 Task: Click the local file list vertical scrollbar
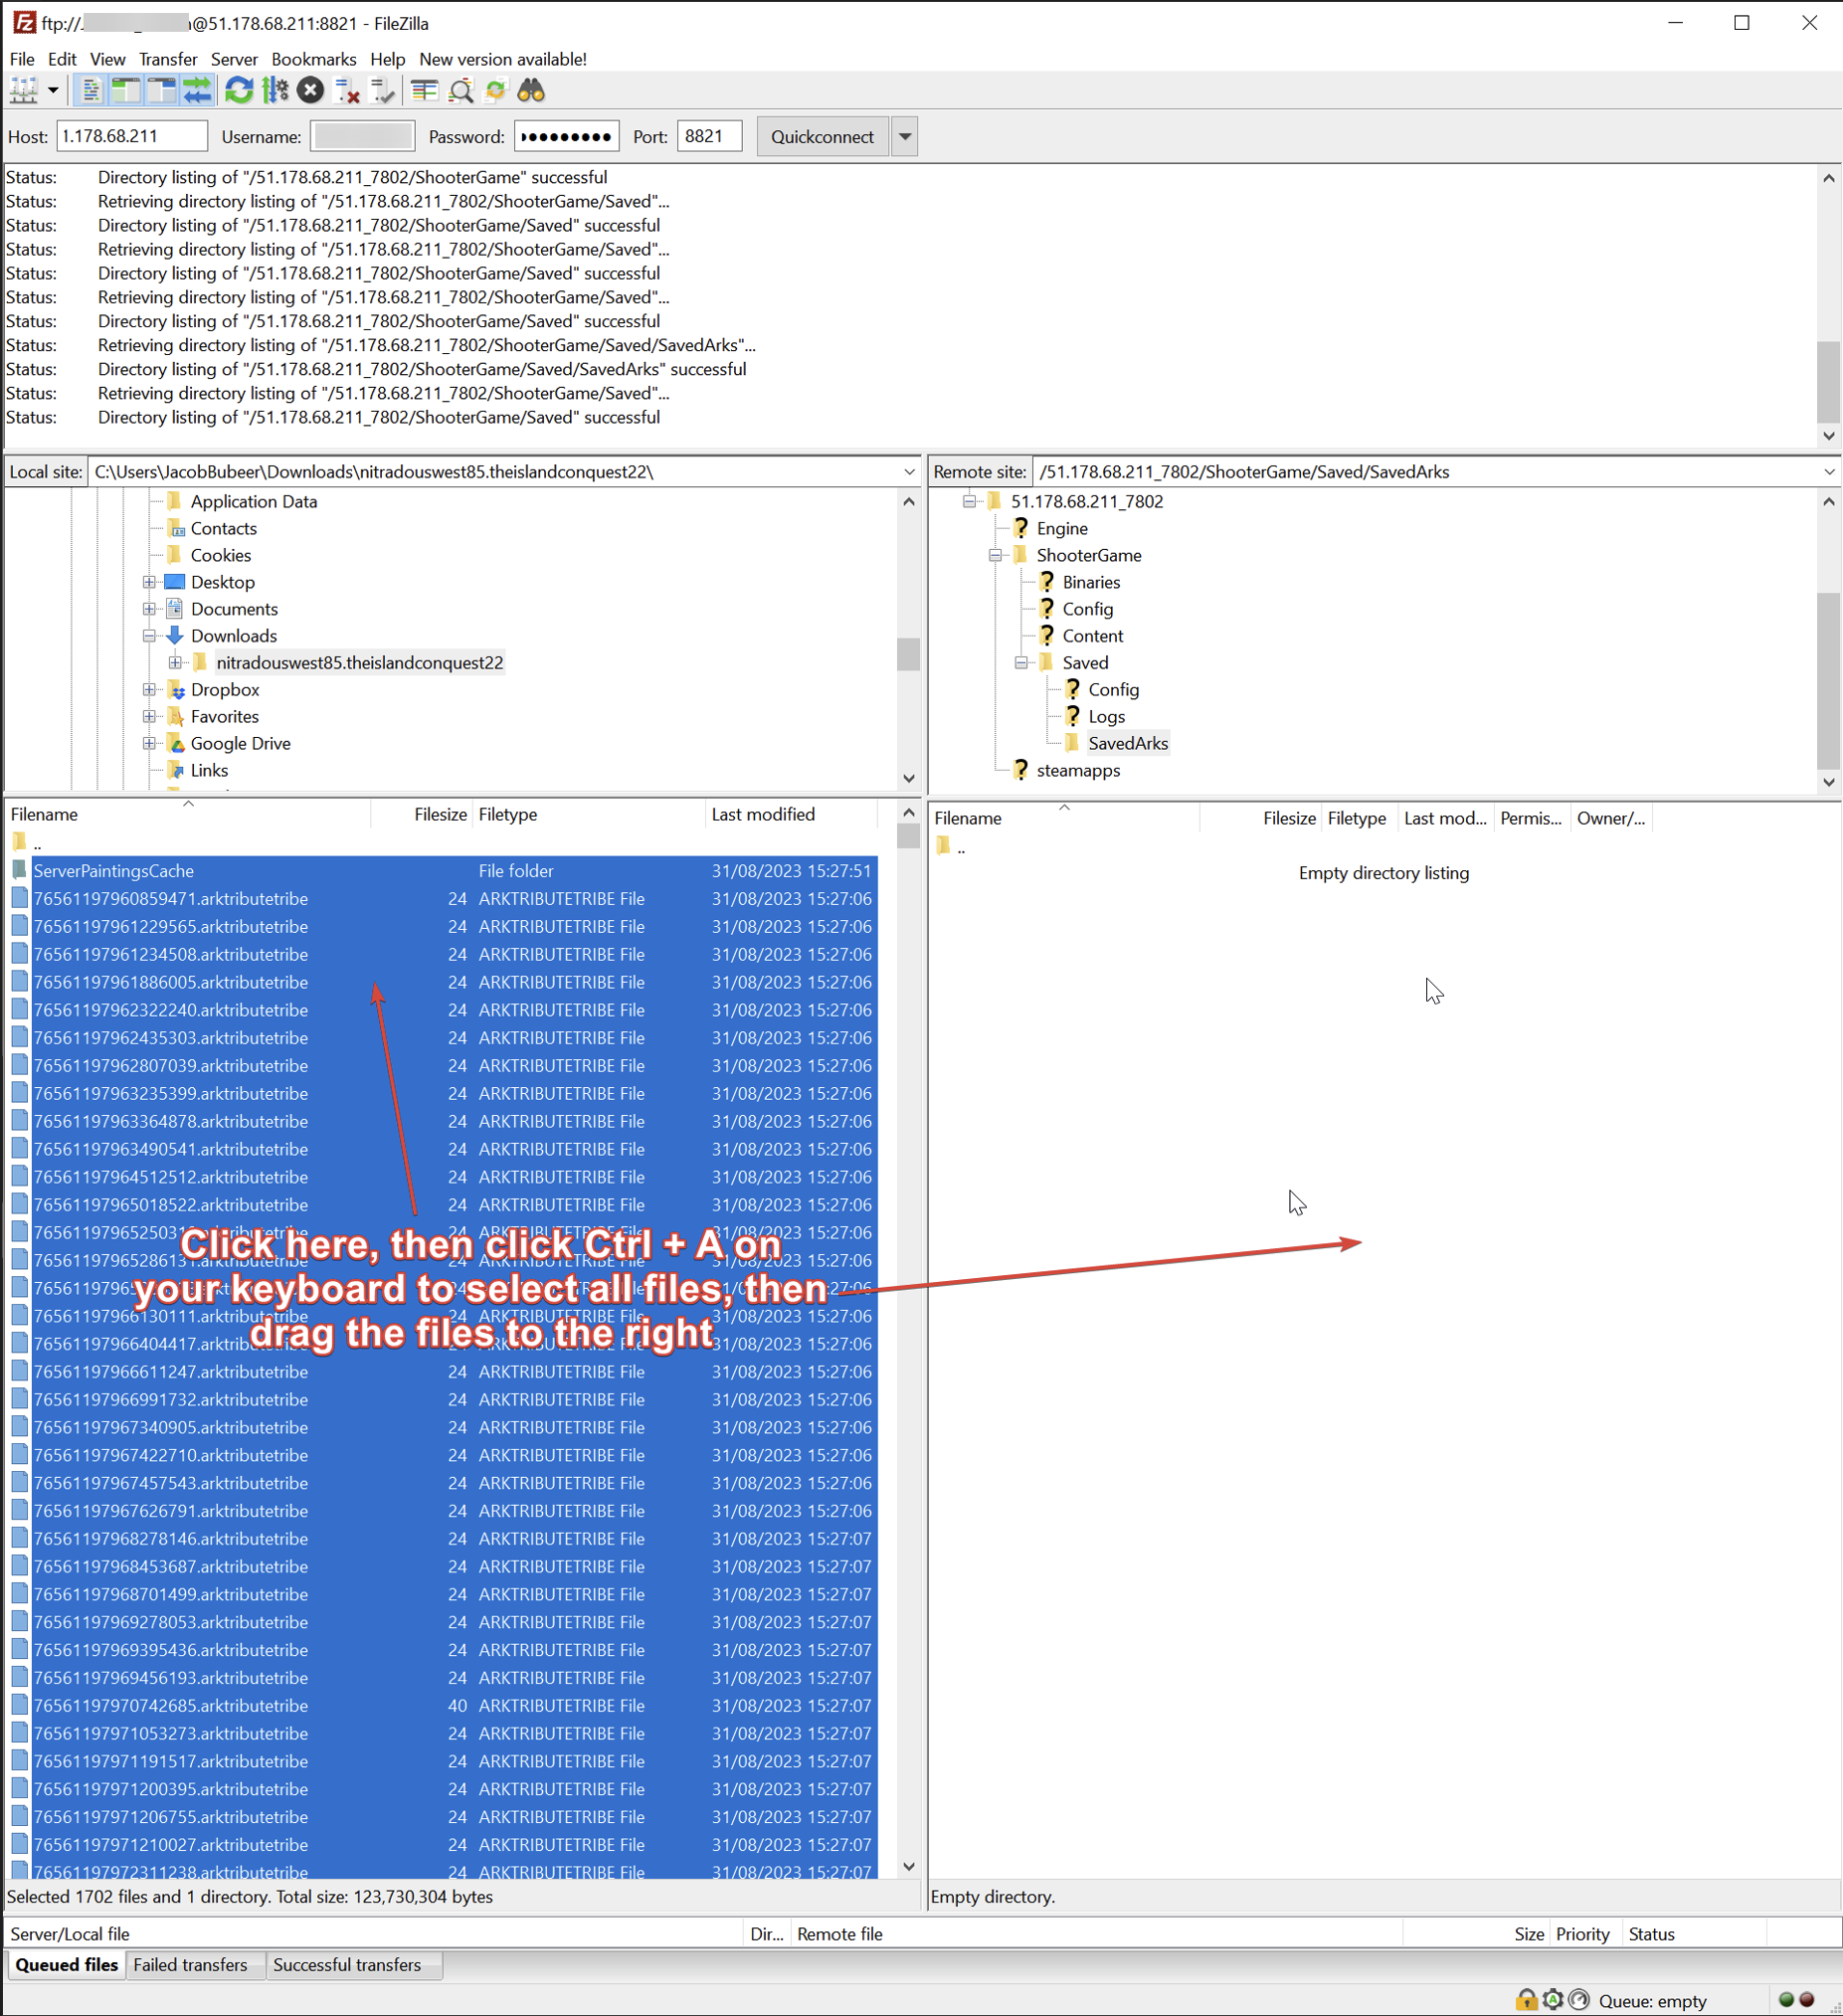[x=908, y=1300]
